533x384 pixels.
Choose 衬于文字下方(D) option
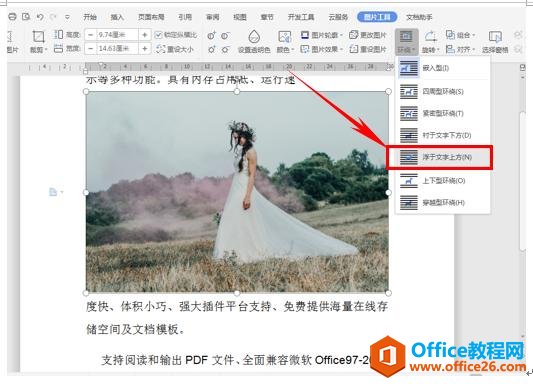pos(443,135)
